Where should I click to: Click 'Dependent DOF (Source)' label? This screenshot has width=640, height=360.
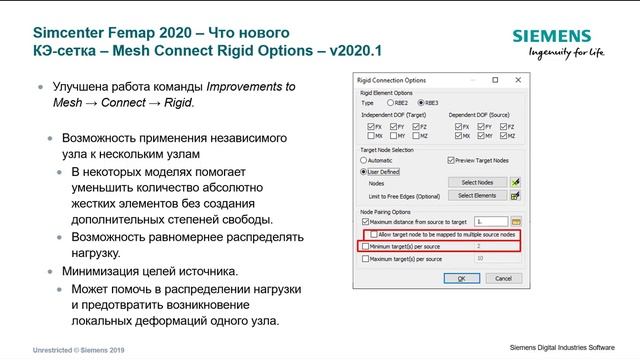[479, 115]
